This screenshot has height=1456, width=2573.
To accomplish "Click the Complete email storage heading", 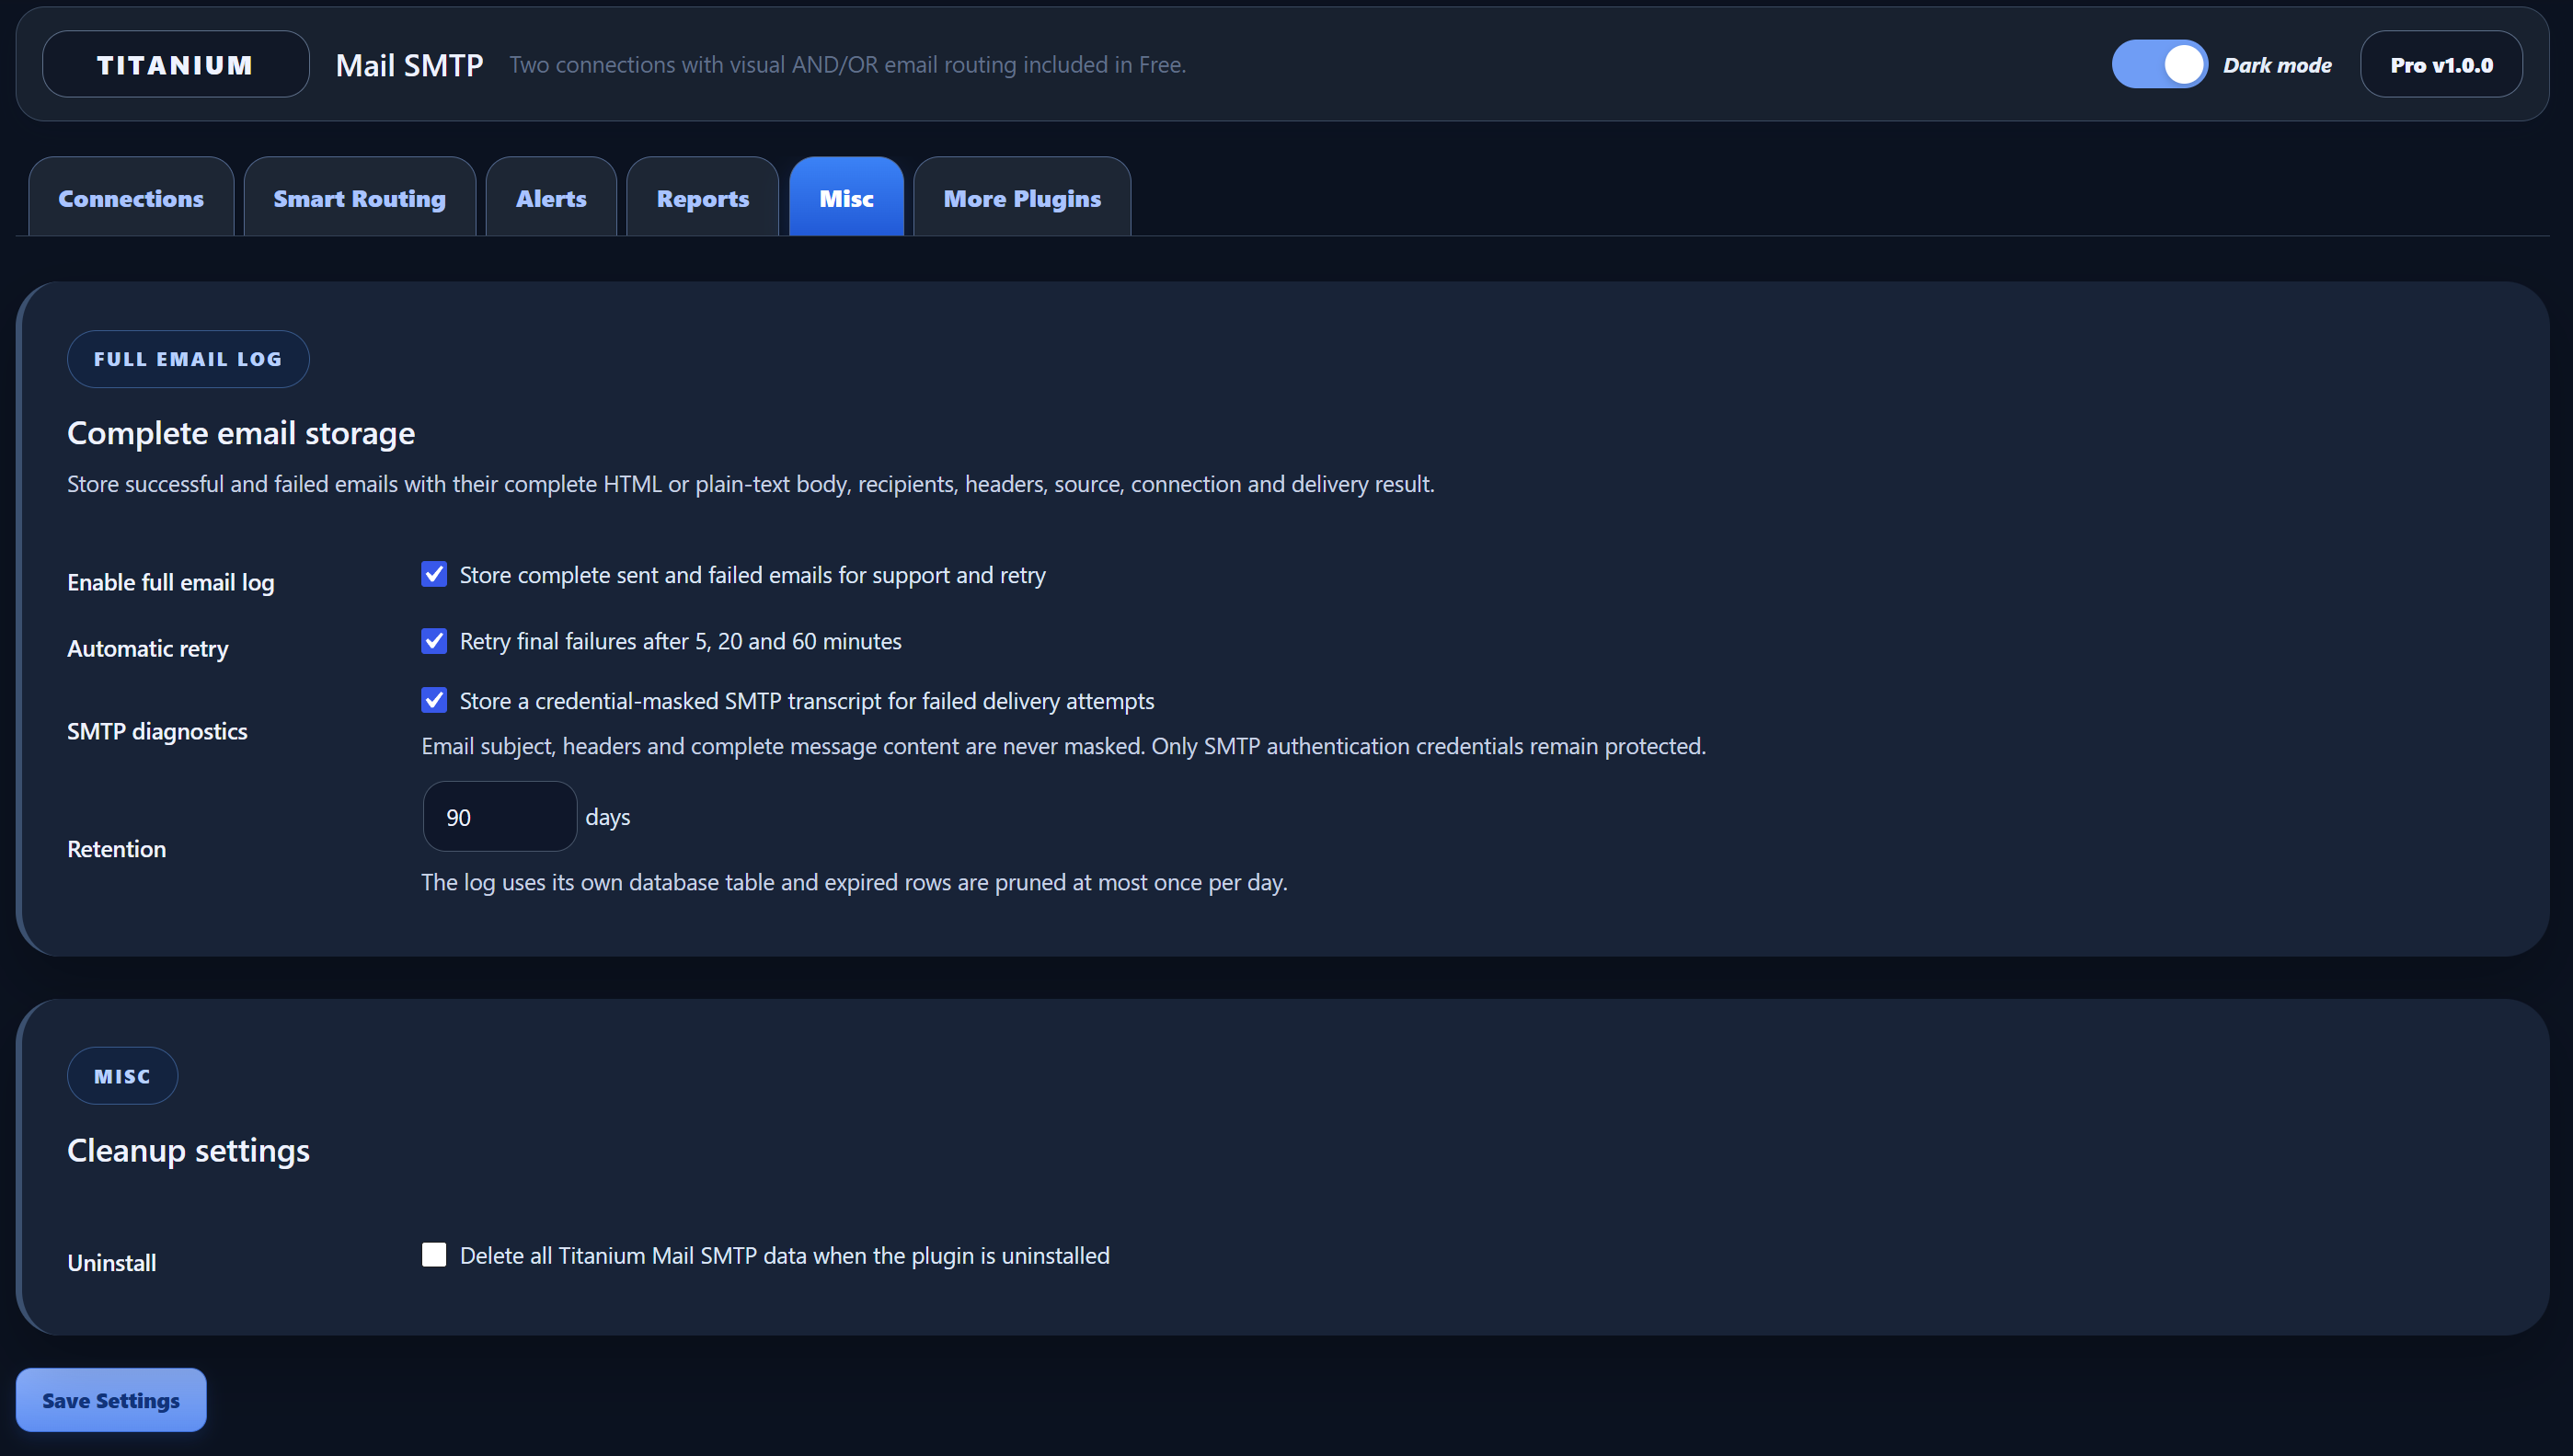I will point(241,433).
